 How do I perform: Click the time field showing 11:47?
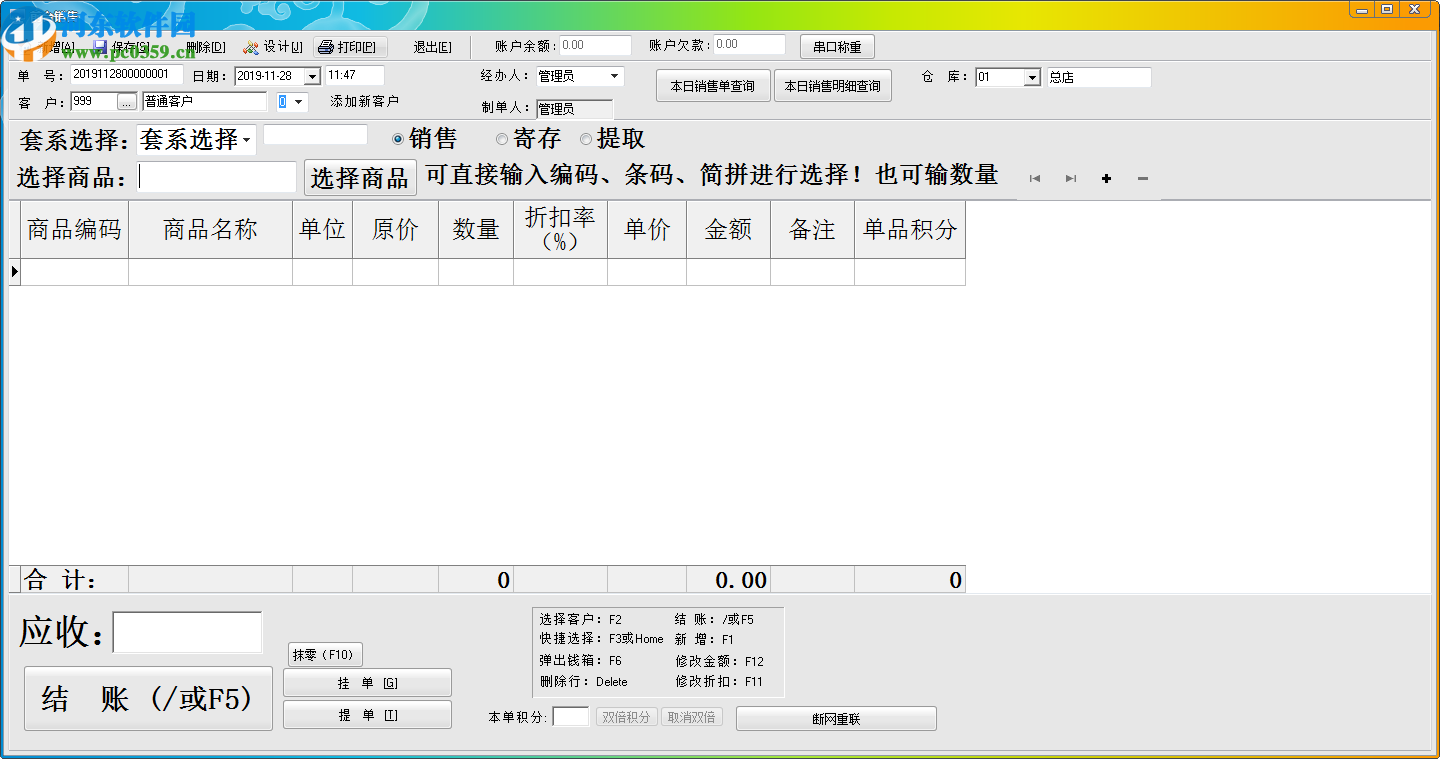(x=354, y=75)
